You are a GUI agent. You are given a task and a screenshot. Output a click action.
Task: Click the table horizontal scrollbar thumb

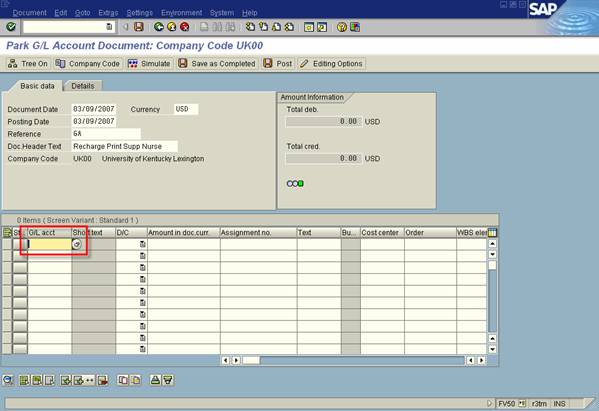coord(251,360)
